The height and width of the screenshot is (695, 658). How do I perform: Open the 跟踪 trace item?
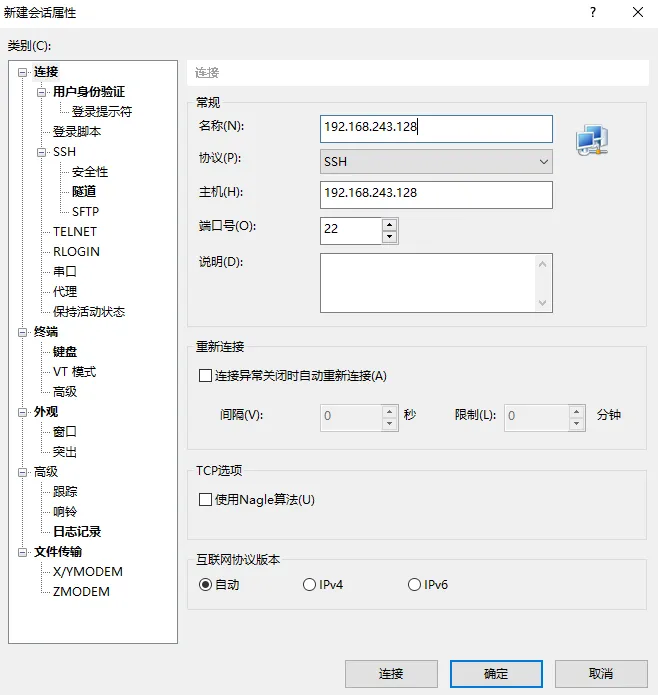pyautogui.click(x=65, y=492)
